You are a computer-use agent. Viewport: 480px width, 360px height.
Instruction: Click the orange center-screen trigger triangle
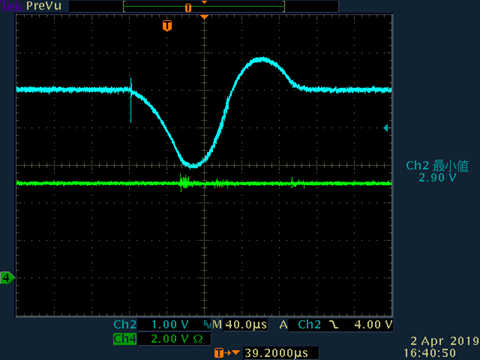(x=204, y=17)
